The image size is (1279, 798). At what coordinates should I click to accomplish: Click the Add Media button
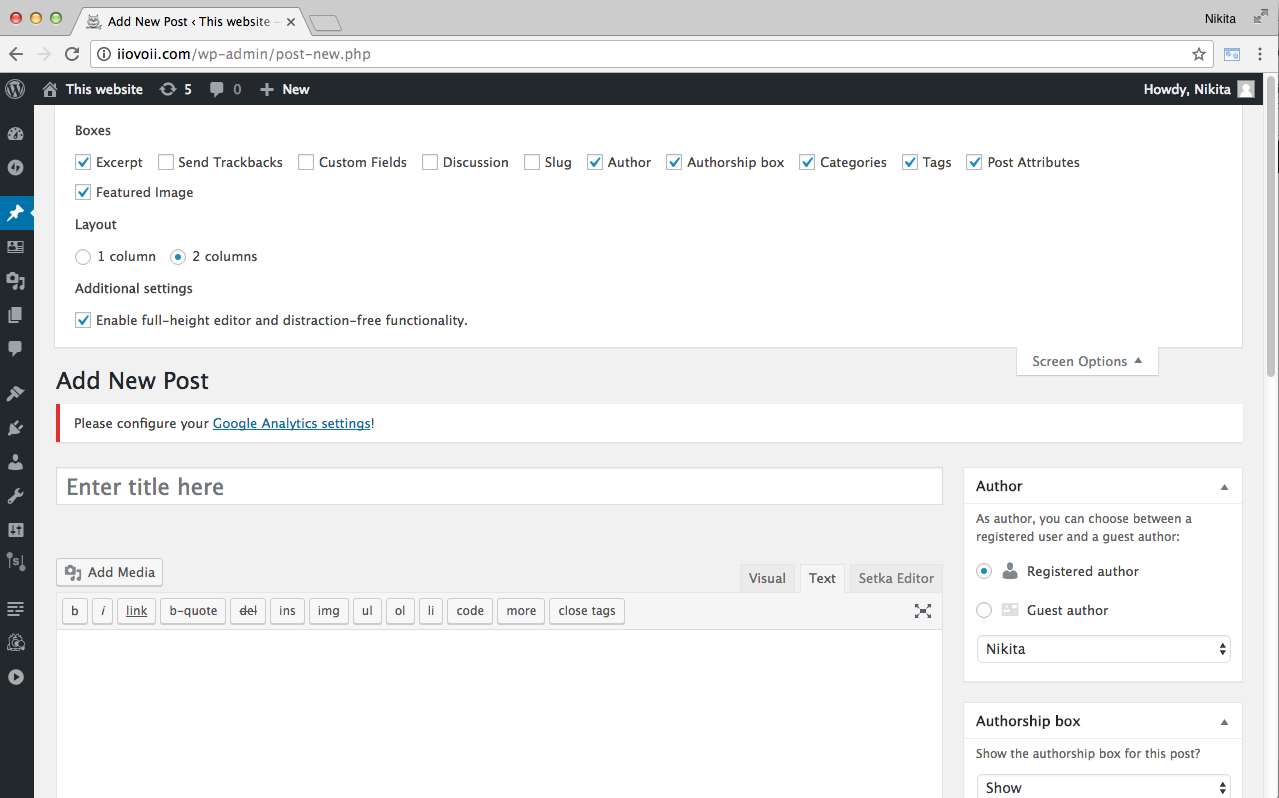tap(110, 572)
